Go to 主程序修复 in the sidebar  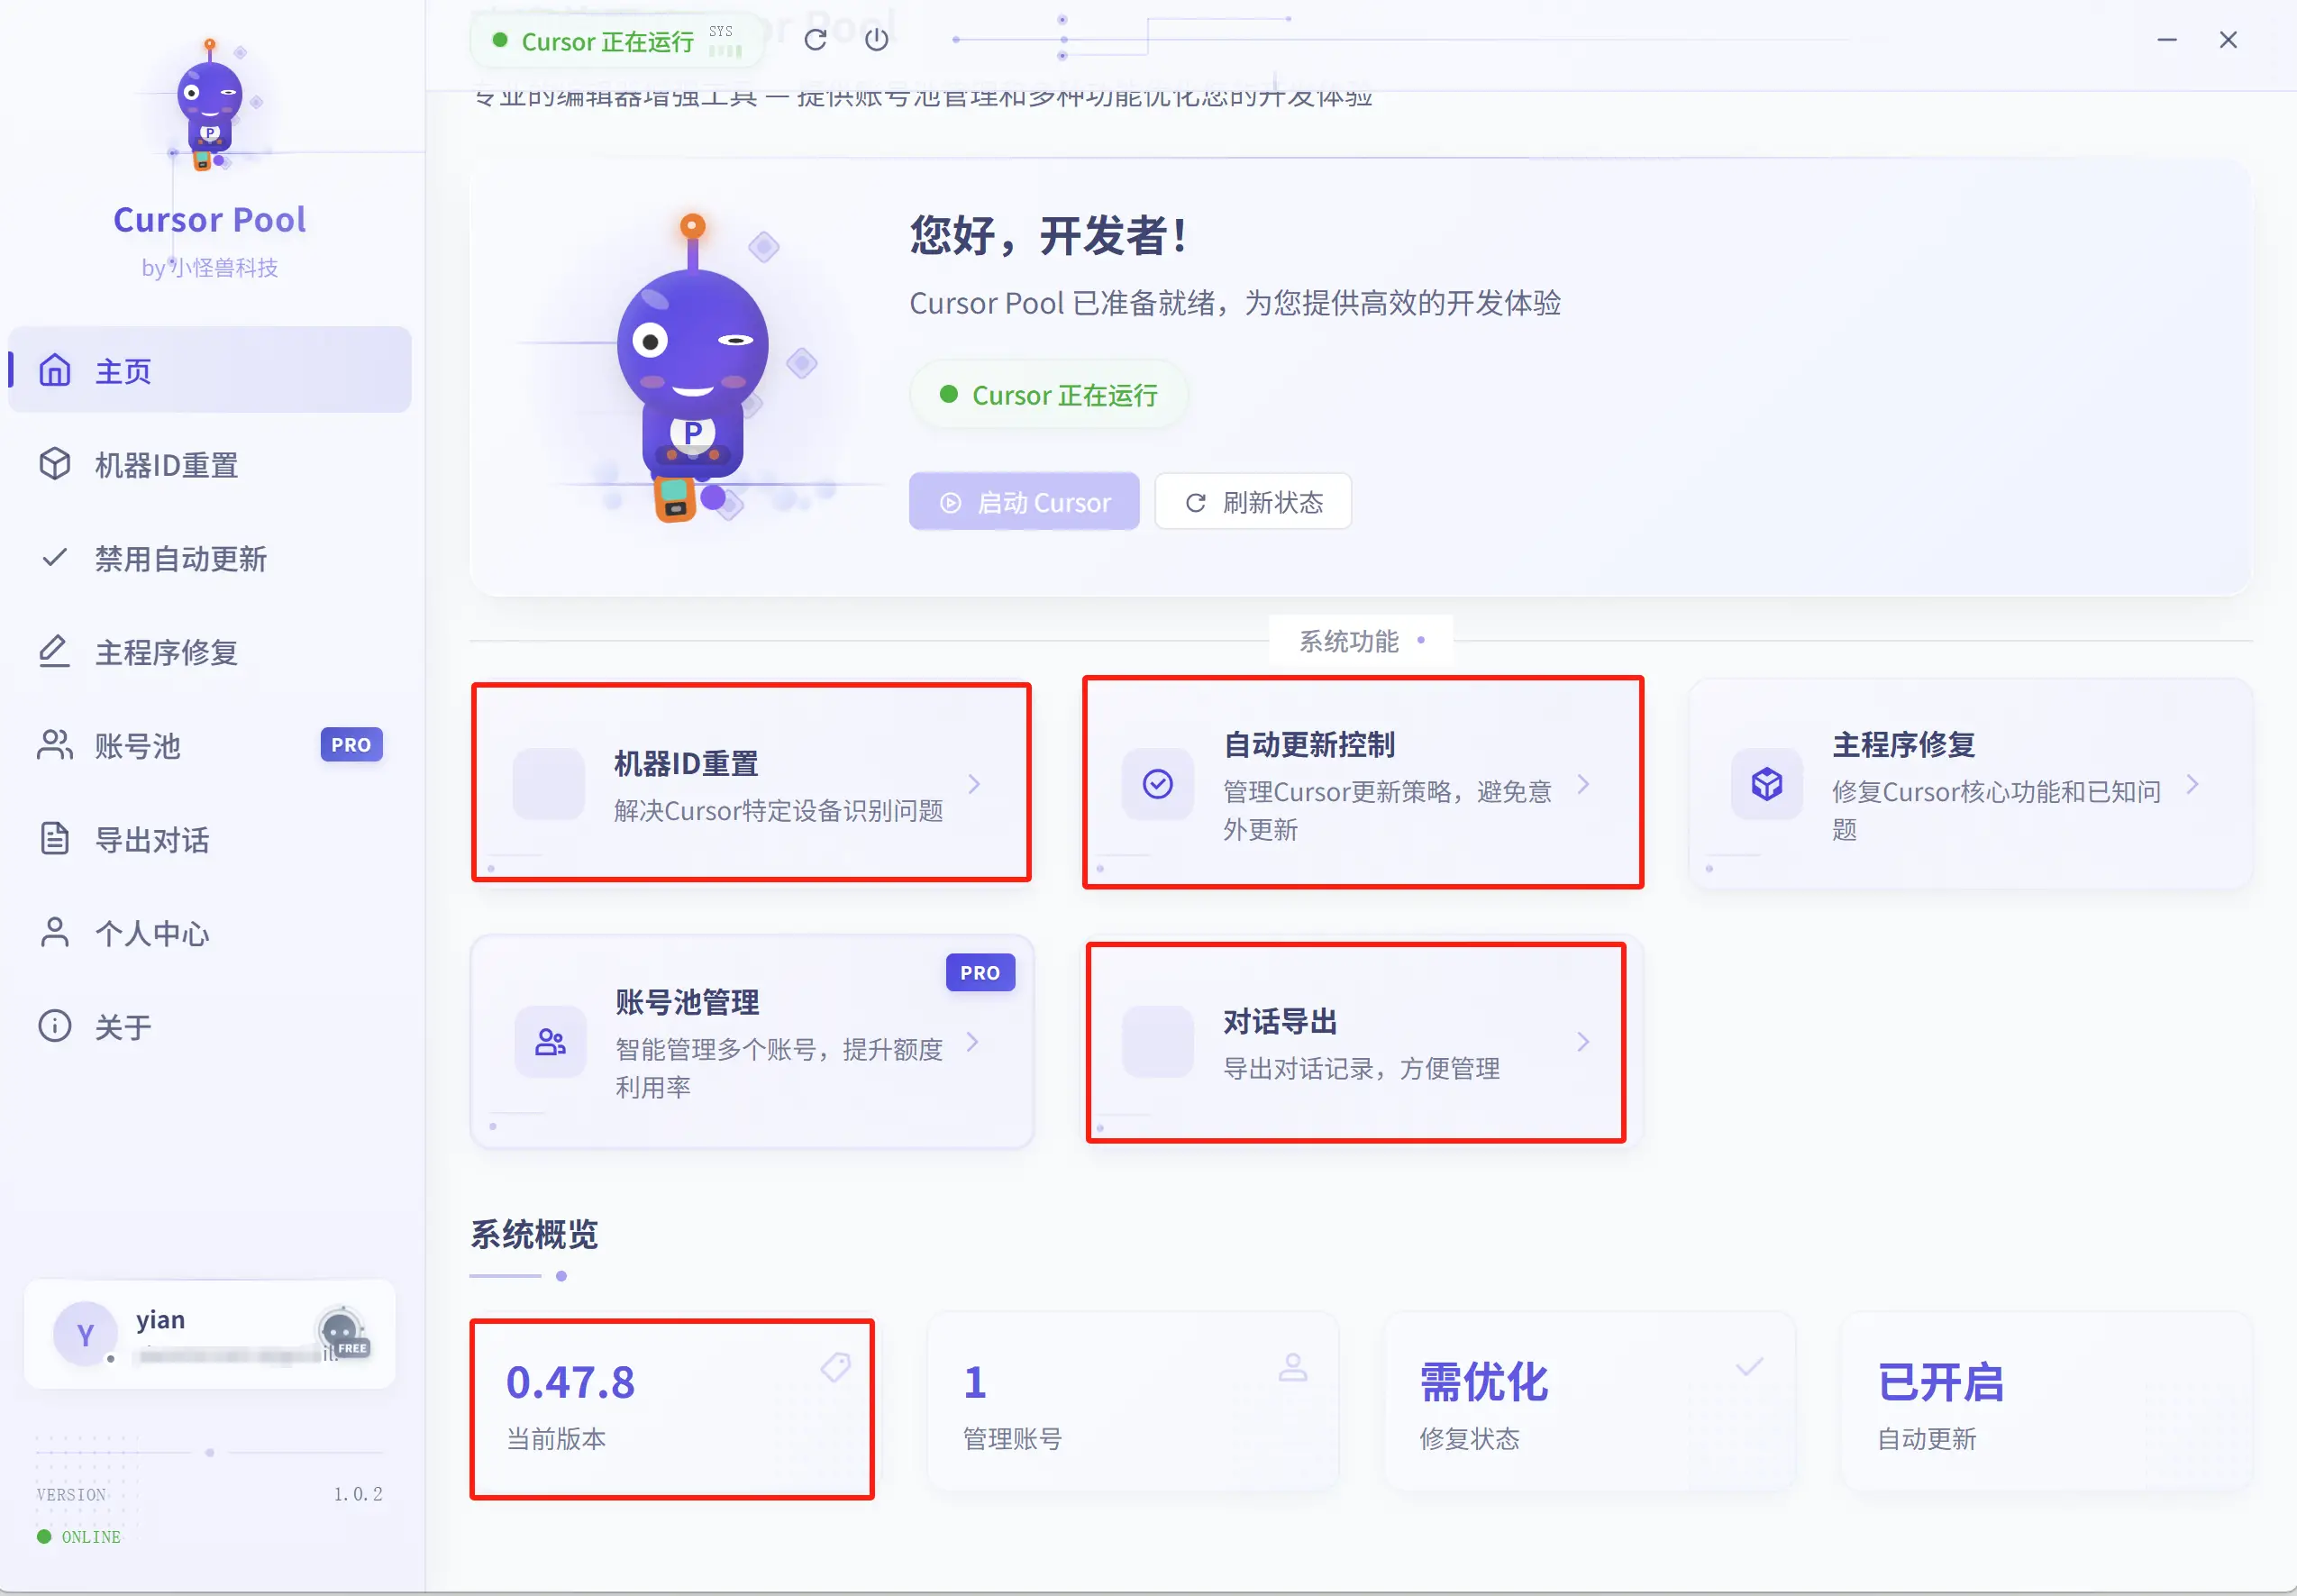click(x=210, y=651)
